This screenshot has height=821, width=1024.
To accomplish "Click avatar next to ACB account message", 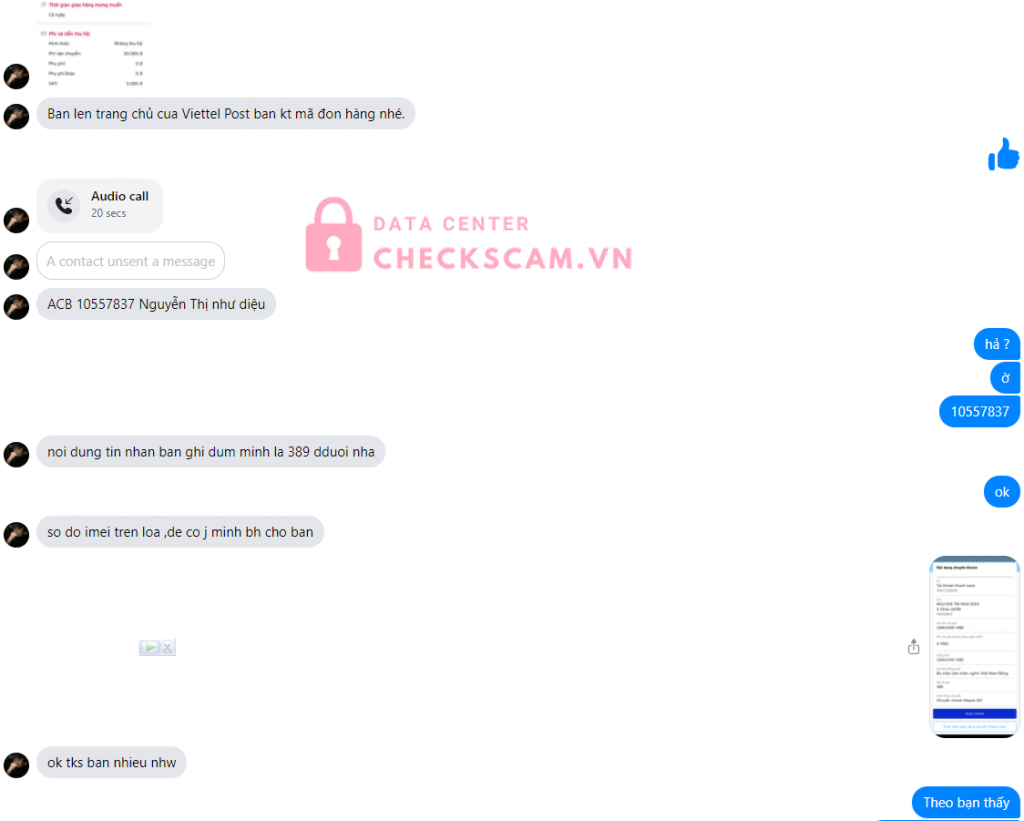I will (x=16, y=307).
